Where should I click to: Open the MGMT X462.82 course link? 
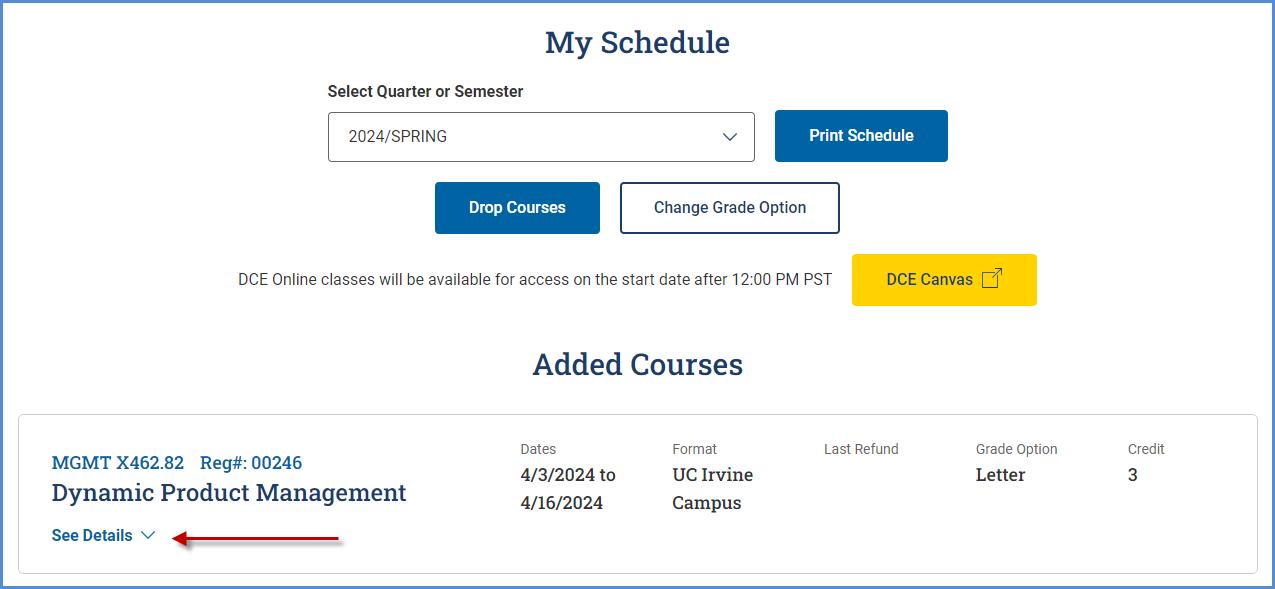[x=118, y=463]
